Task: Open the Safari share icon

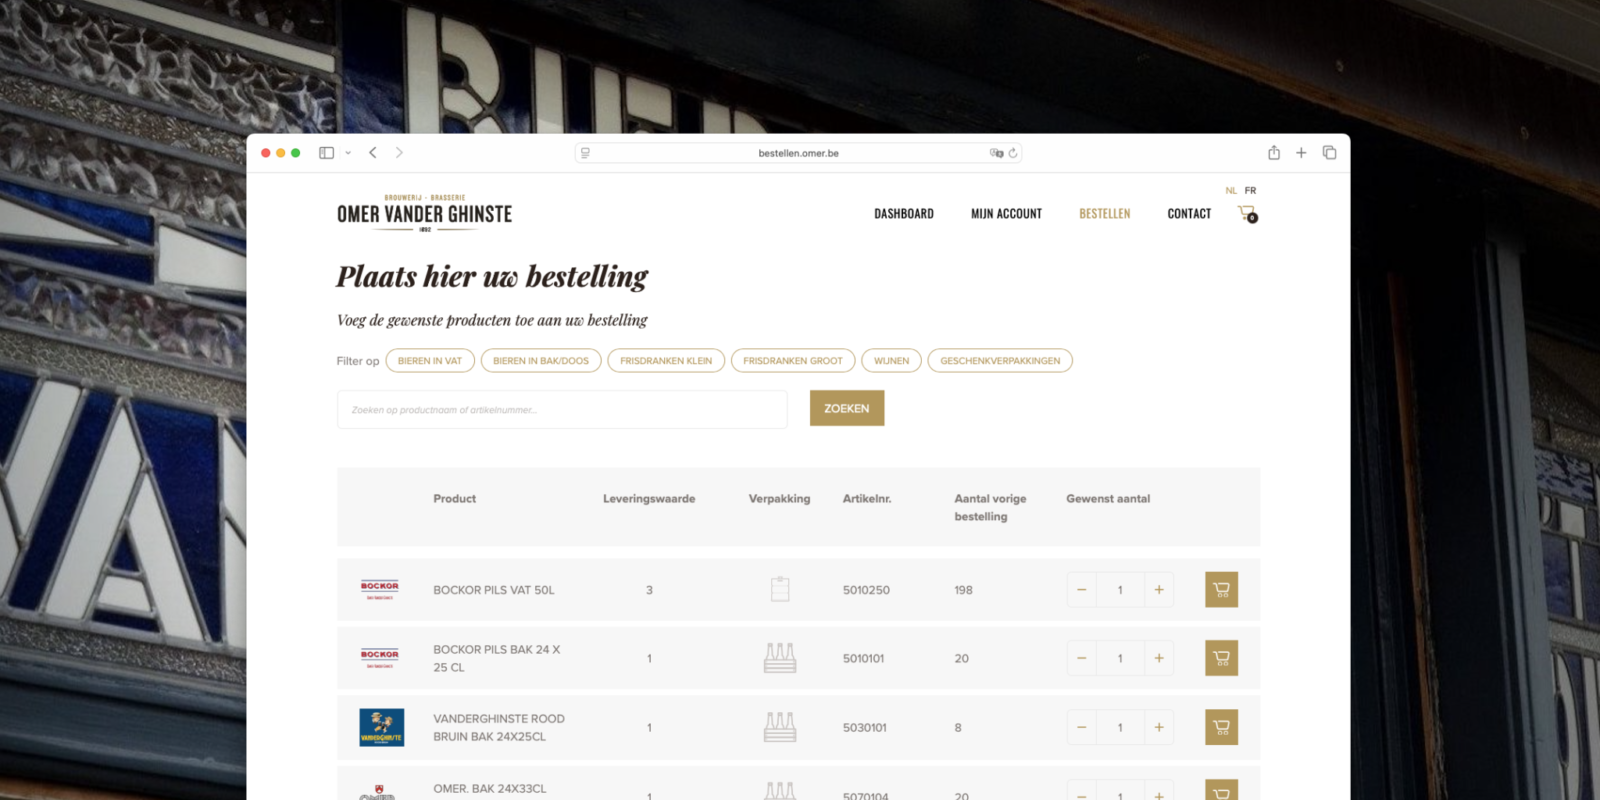Action: 1274,153
